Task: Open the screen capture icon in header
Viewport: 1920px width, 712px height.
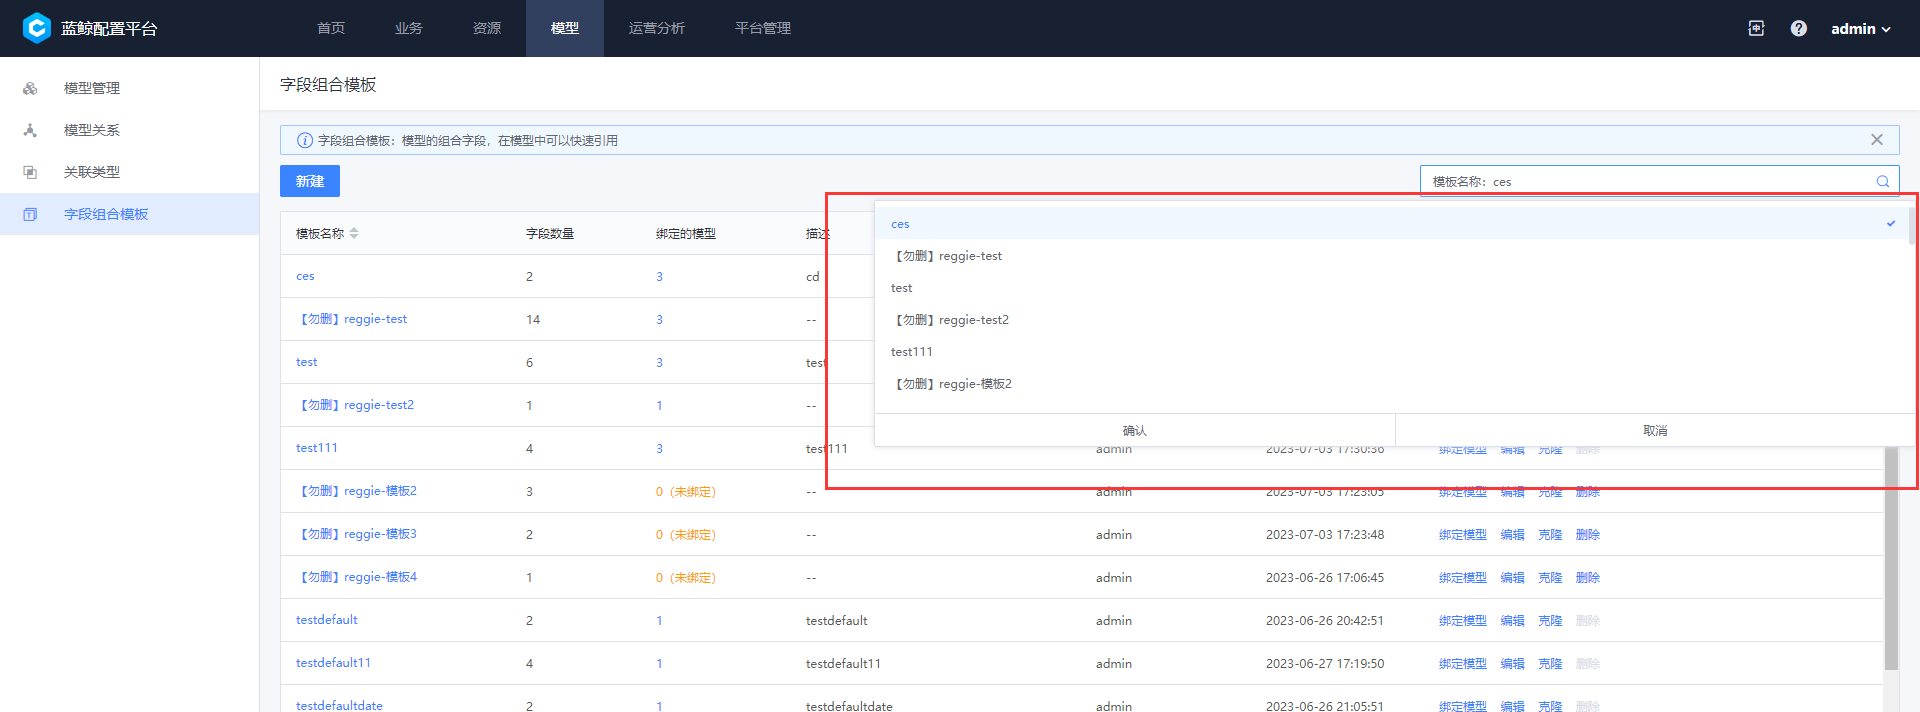Action: tap(1756, 28)
